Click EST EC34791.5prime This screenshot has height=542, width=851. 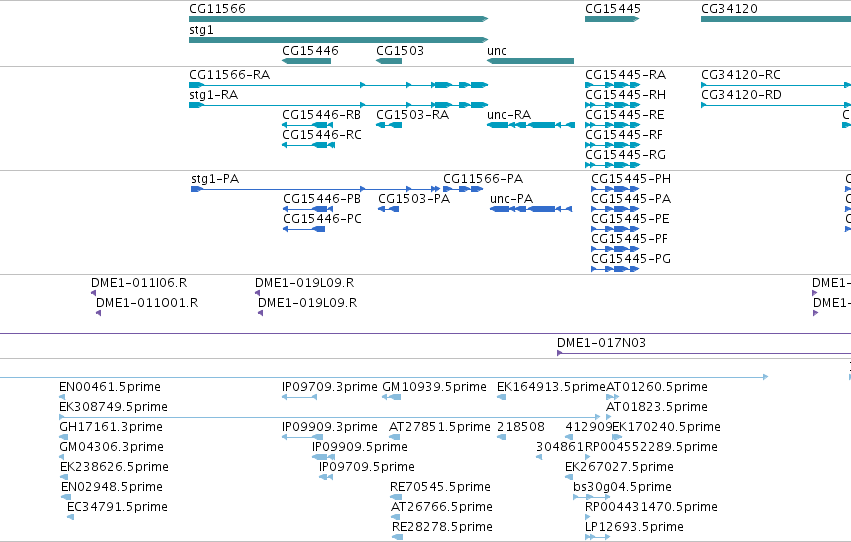pyautogui.click(x=70, y=517)
